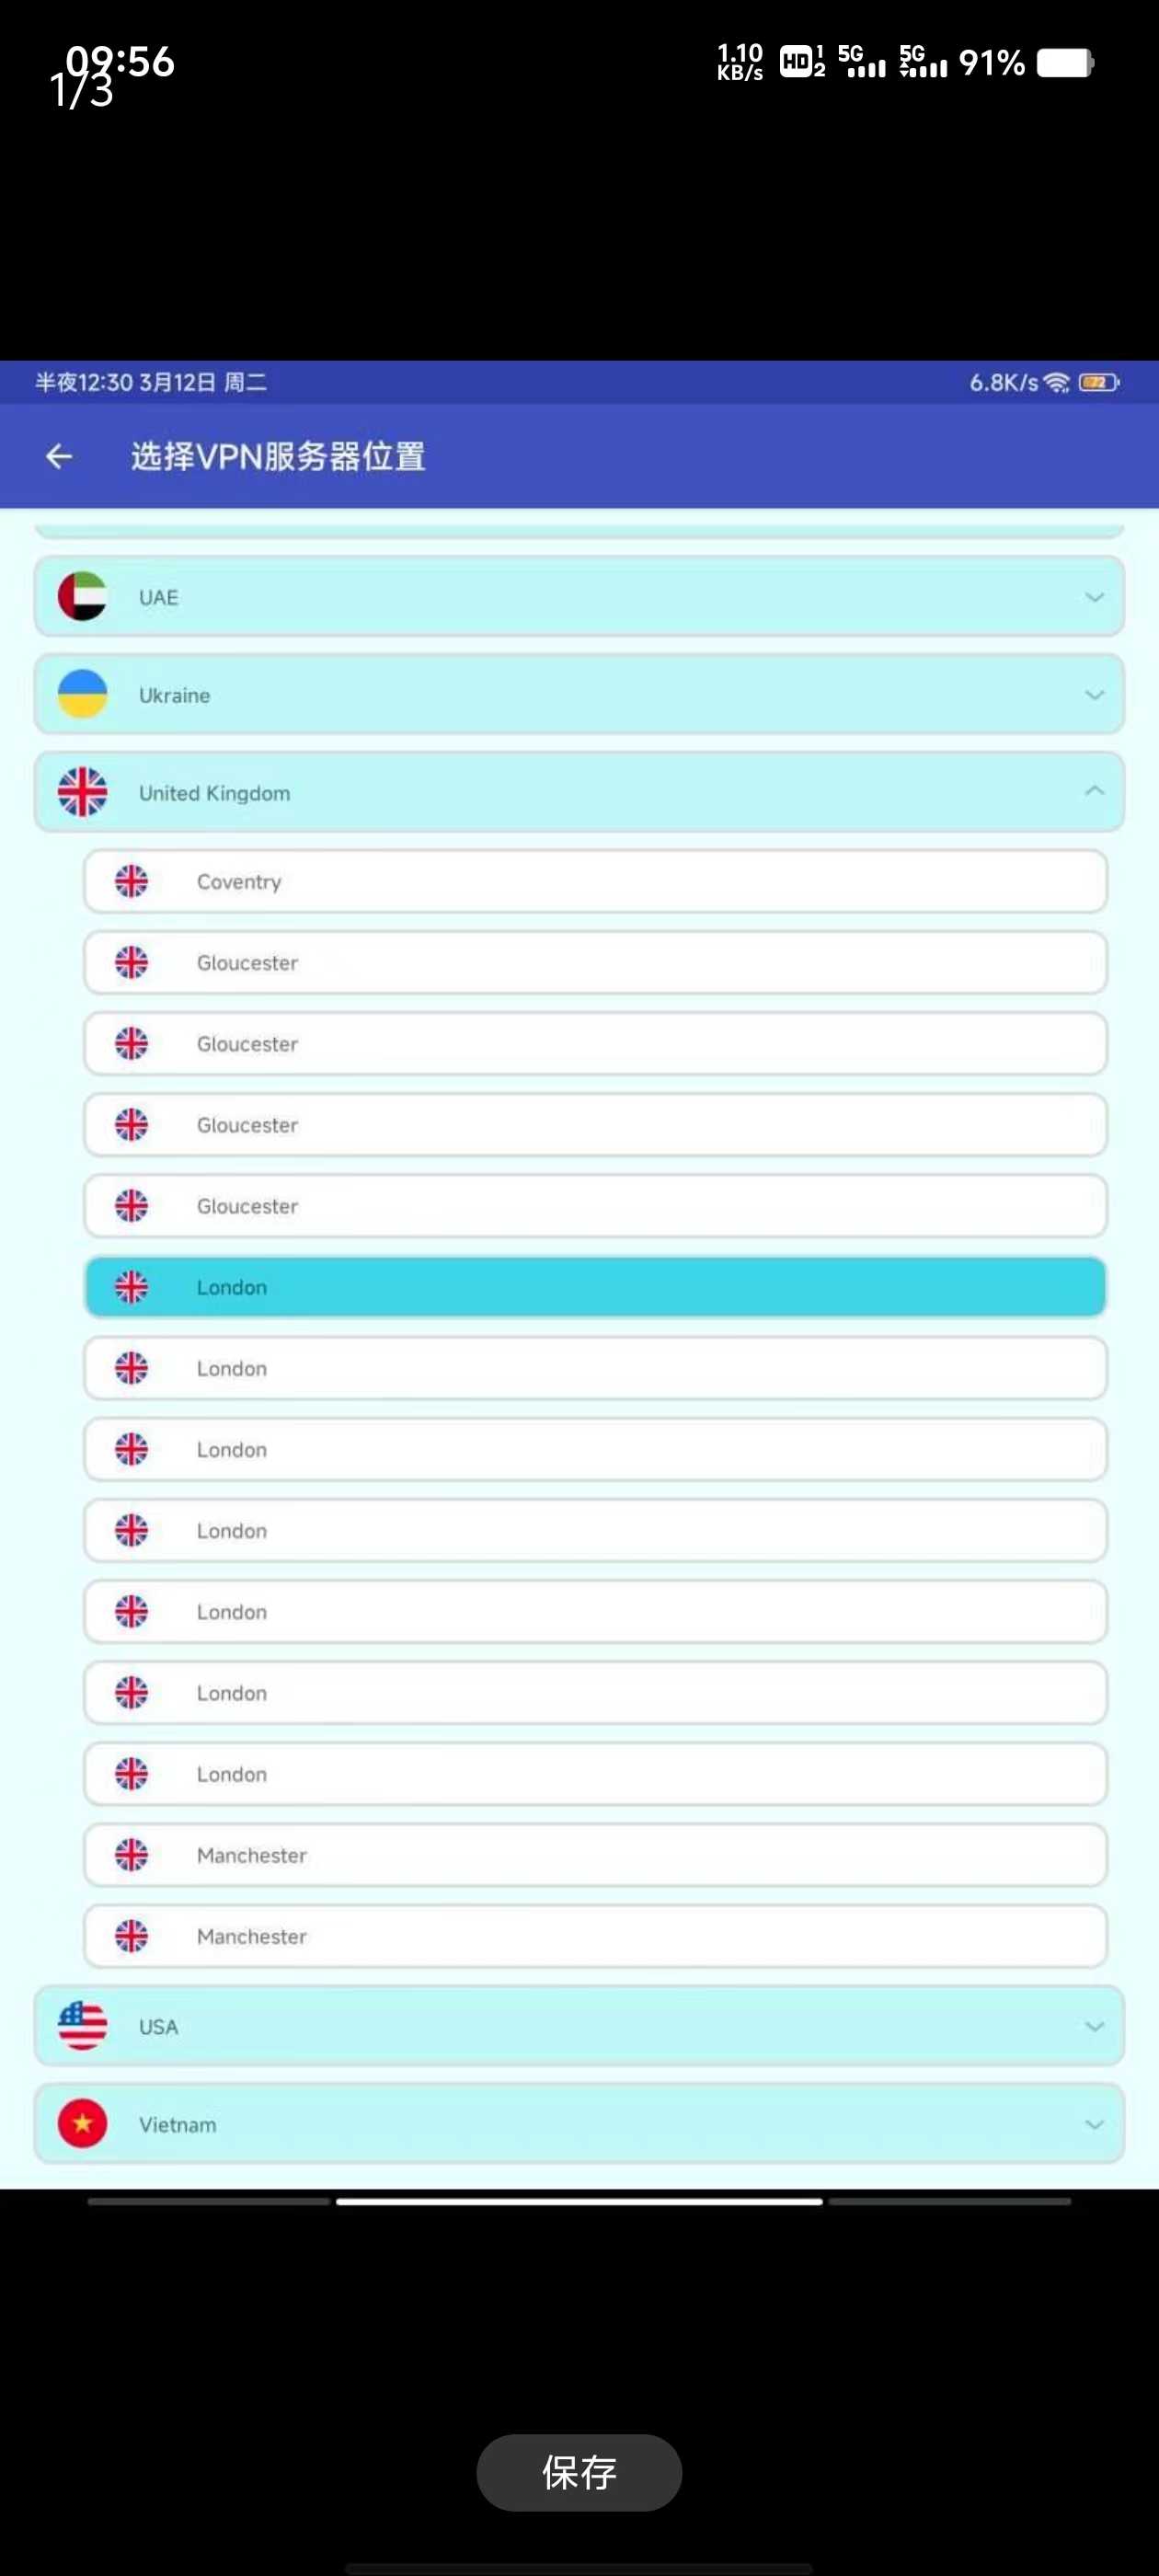Expand the Ukraine server list chevron

(x=1094, y=695)
